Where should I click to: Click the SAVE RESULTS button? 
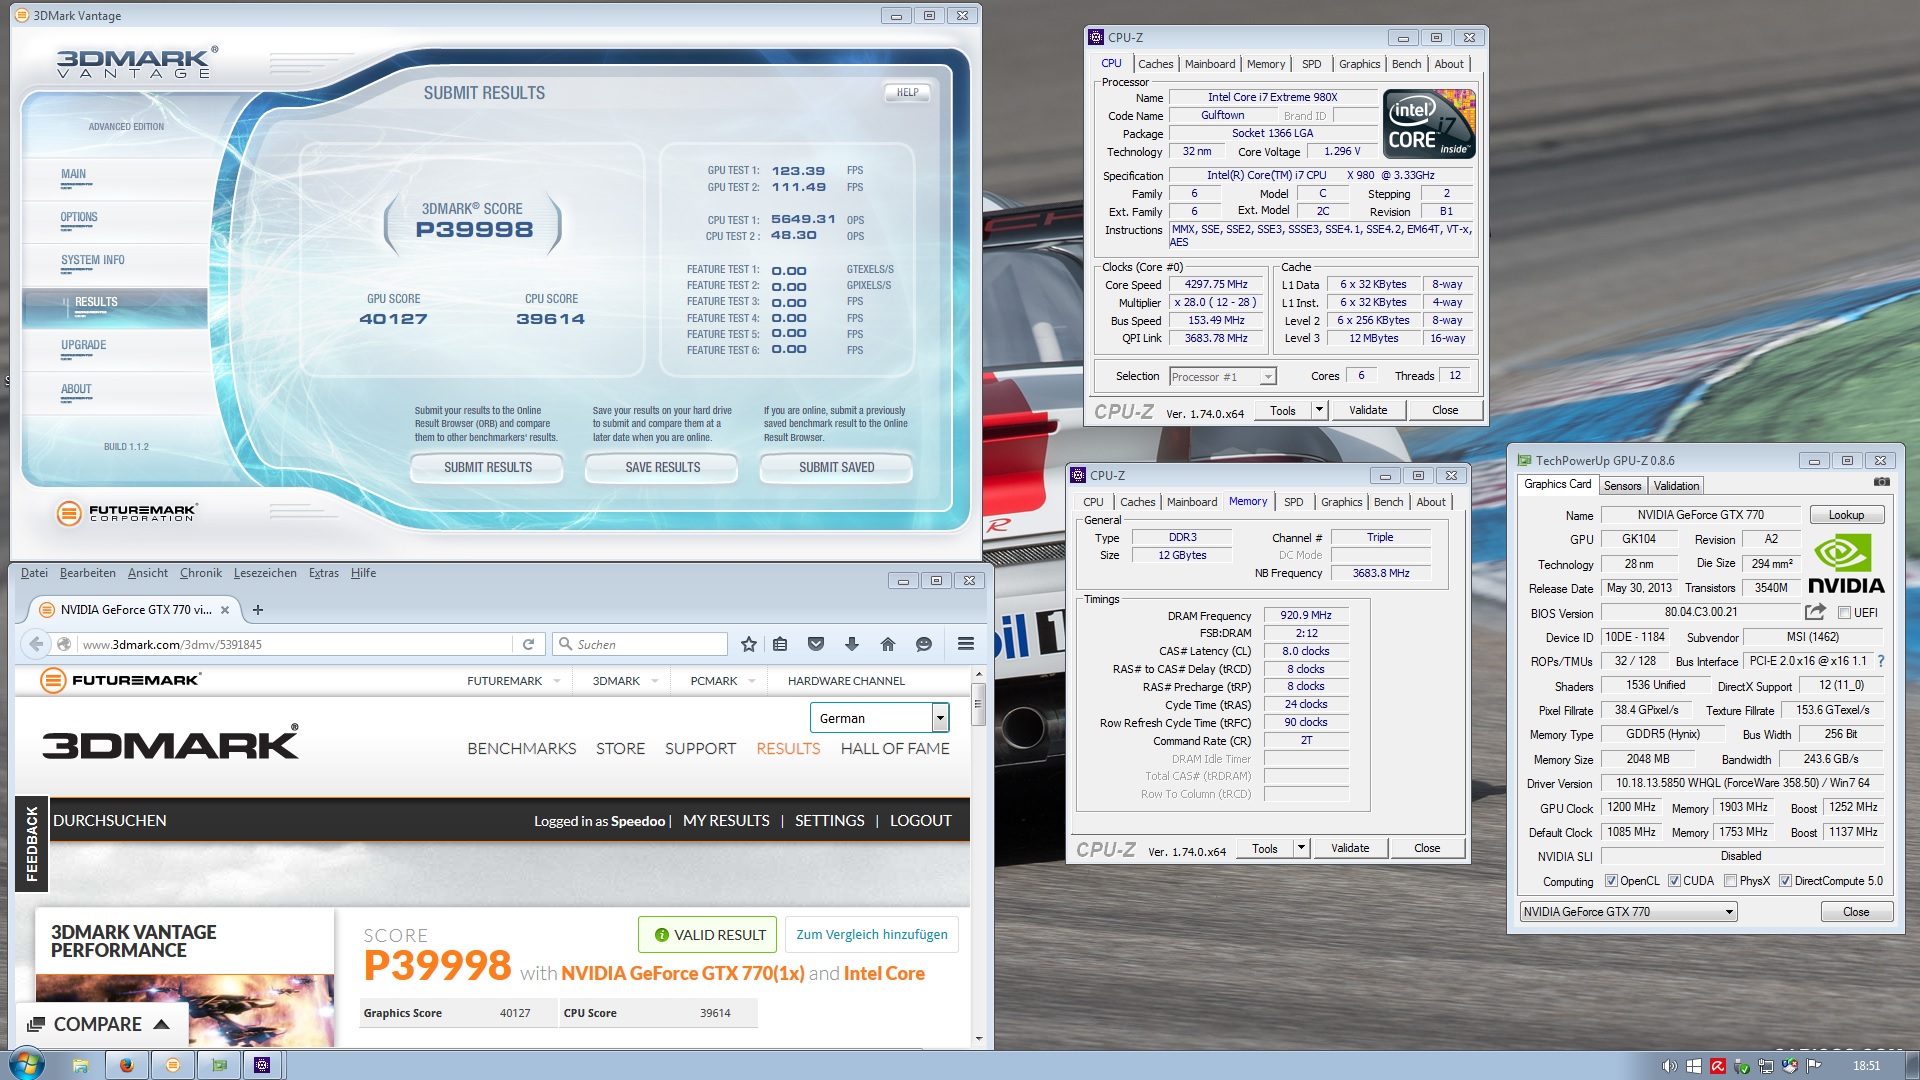pos(662,467)
